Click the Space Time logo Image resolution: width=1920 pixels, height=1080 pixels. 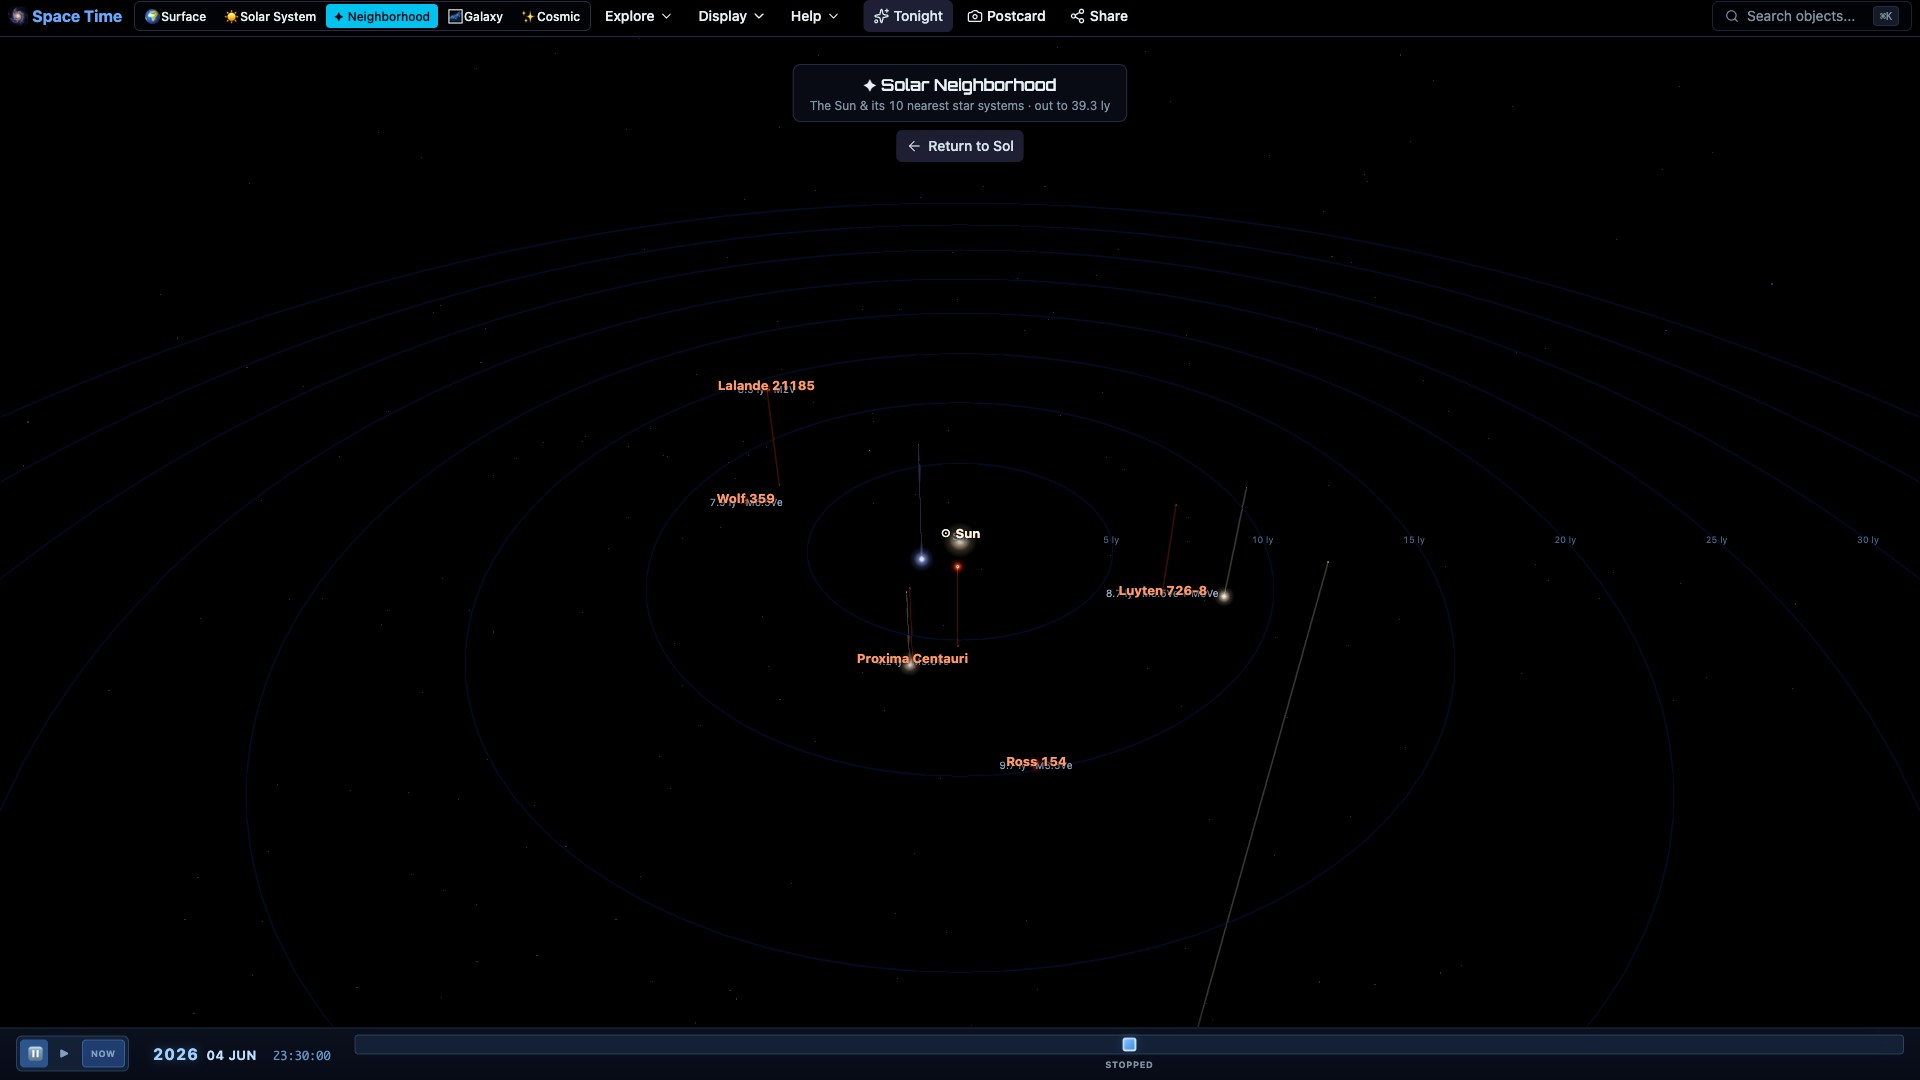coord(66,16)
